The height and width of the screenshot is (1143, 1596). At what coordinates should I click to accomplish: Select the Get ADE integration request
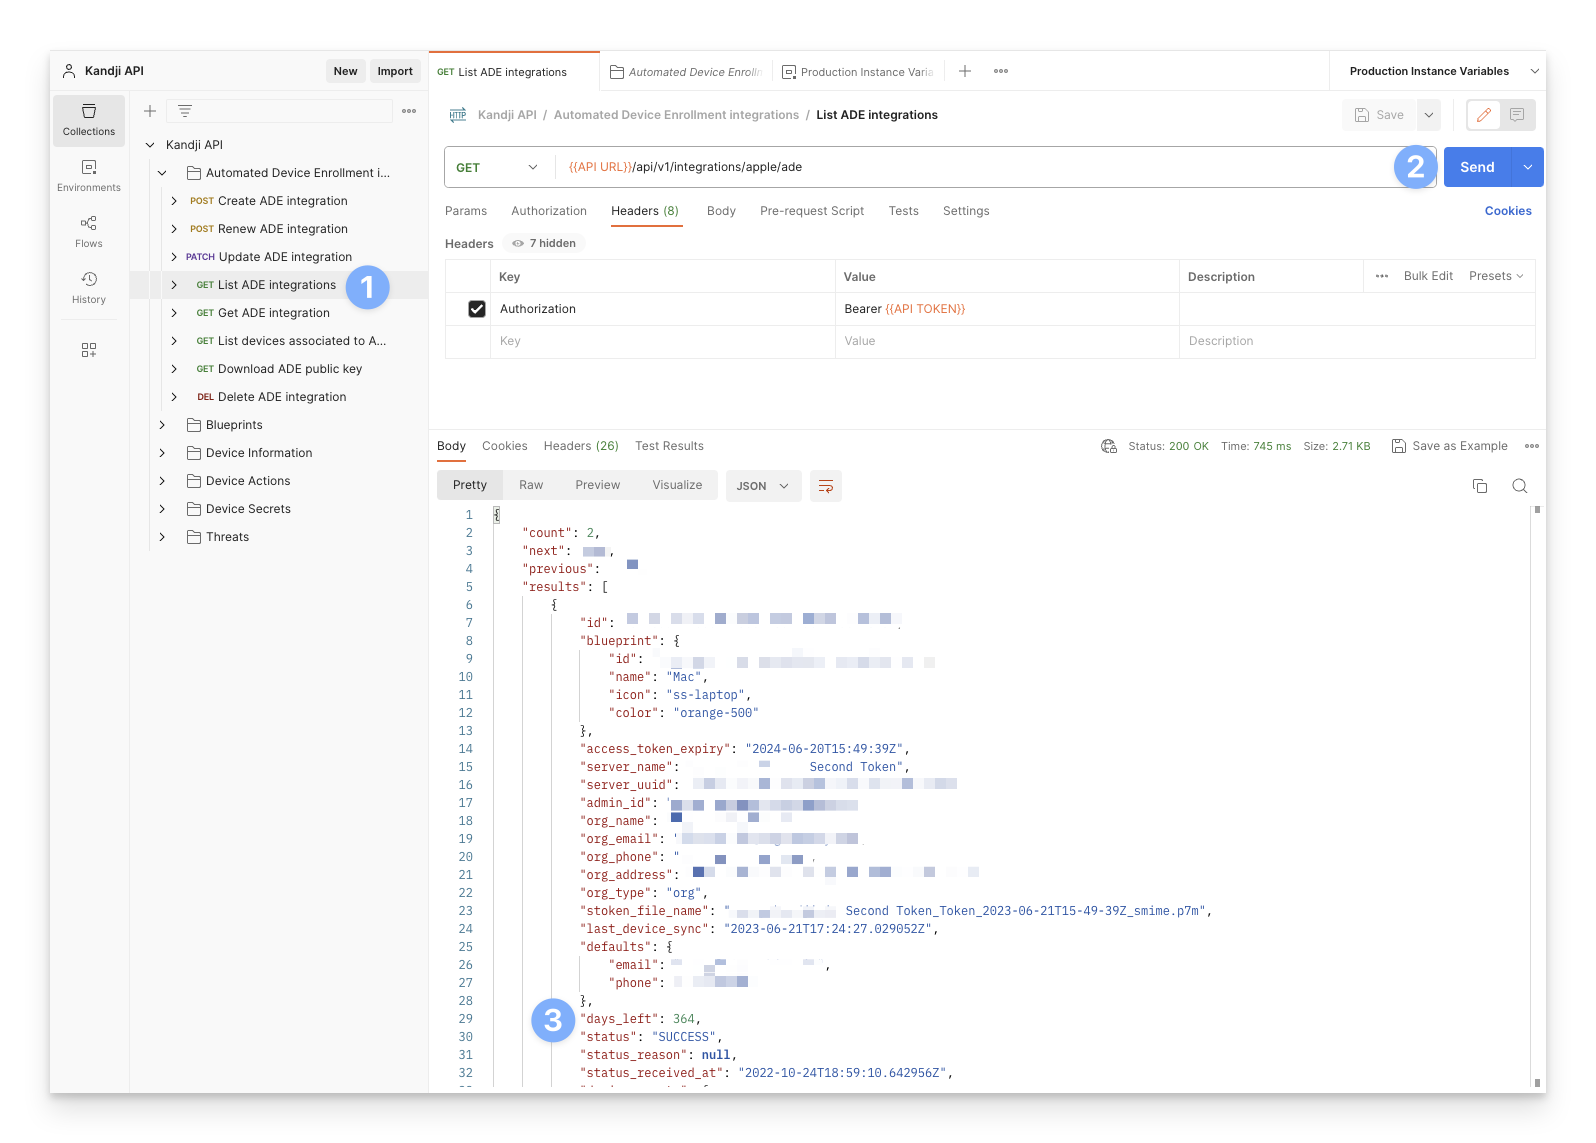[x=273, y=313]
